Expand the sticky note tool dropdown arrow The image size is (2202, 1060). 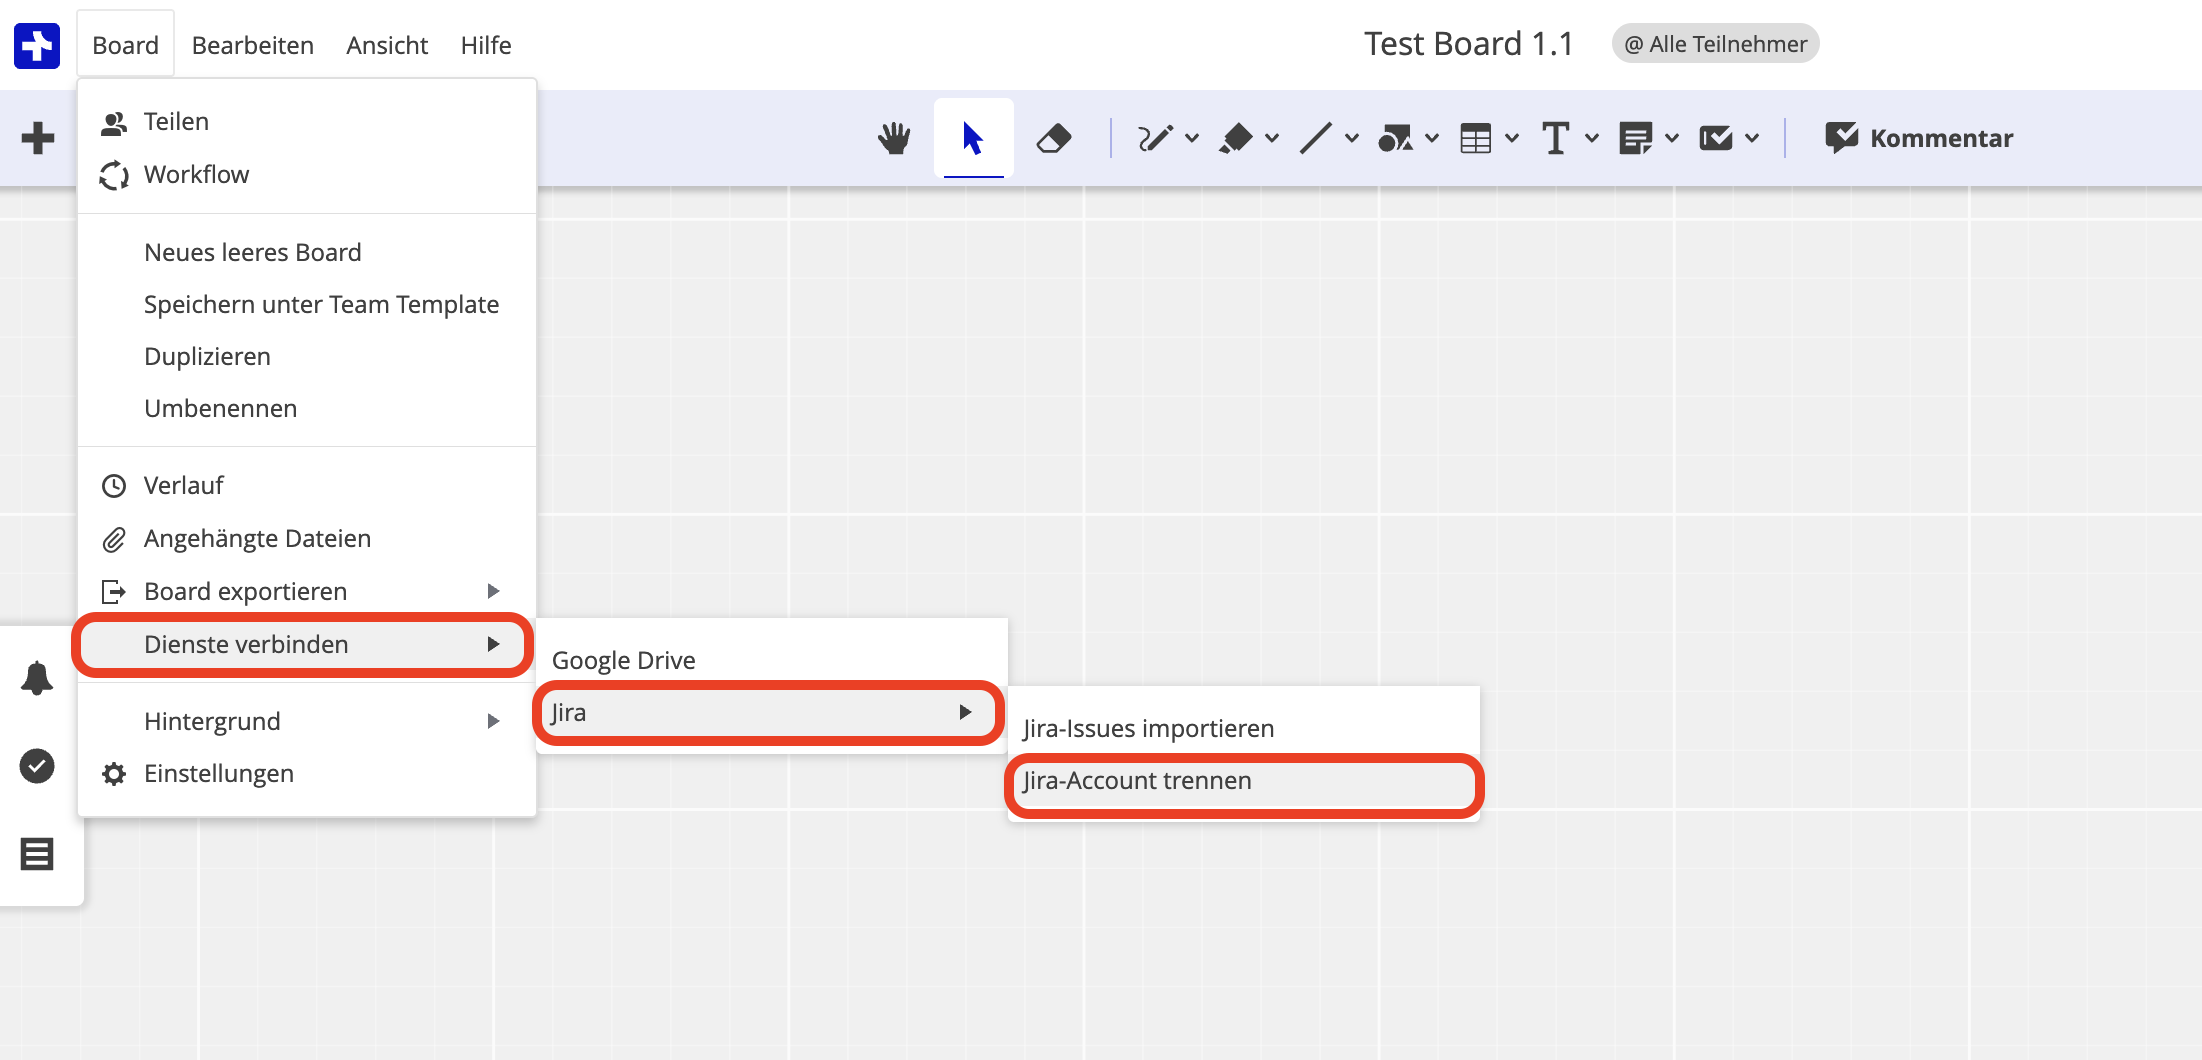point(1672,138)
